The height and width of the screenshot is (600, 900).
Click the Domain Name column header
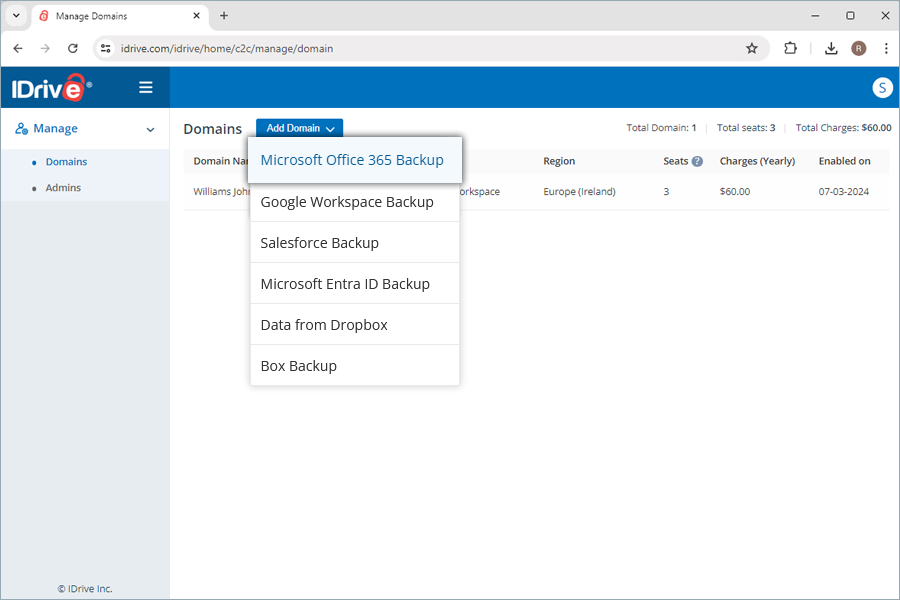coord(220,161)
